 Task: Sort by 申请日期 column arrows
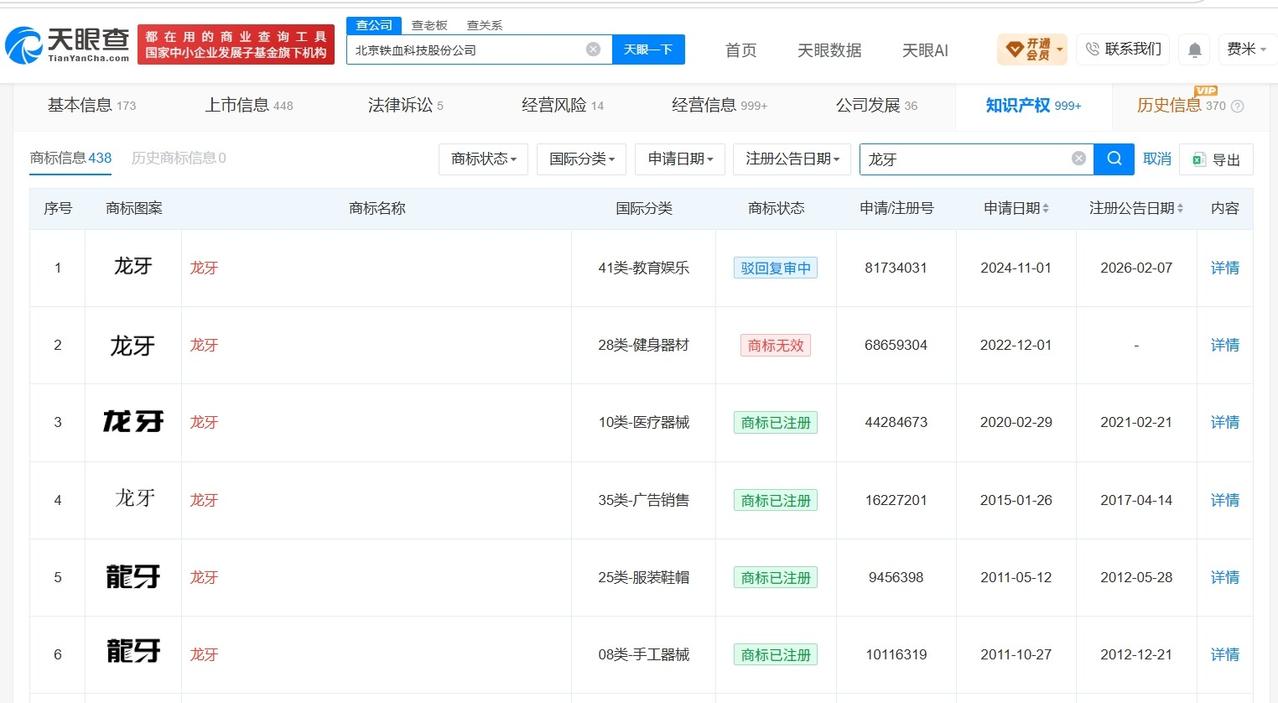pos(1046,209)
